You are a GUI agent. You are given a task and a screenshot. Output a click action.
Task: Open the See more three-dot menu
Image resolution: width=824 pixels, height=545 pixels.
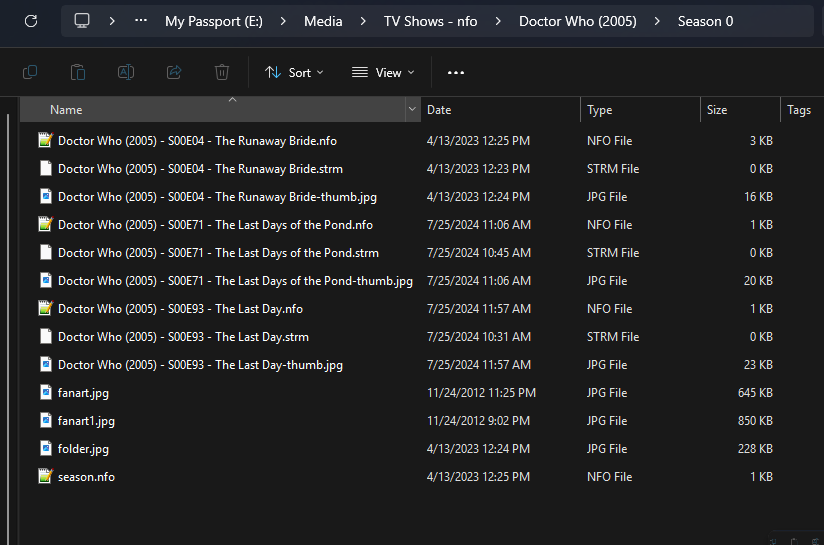[x=456, y=72]
